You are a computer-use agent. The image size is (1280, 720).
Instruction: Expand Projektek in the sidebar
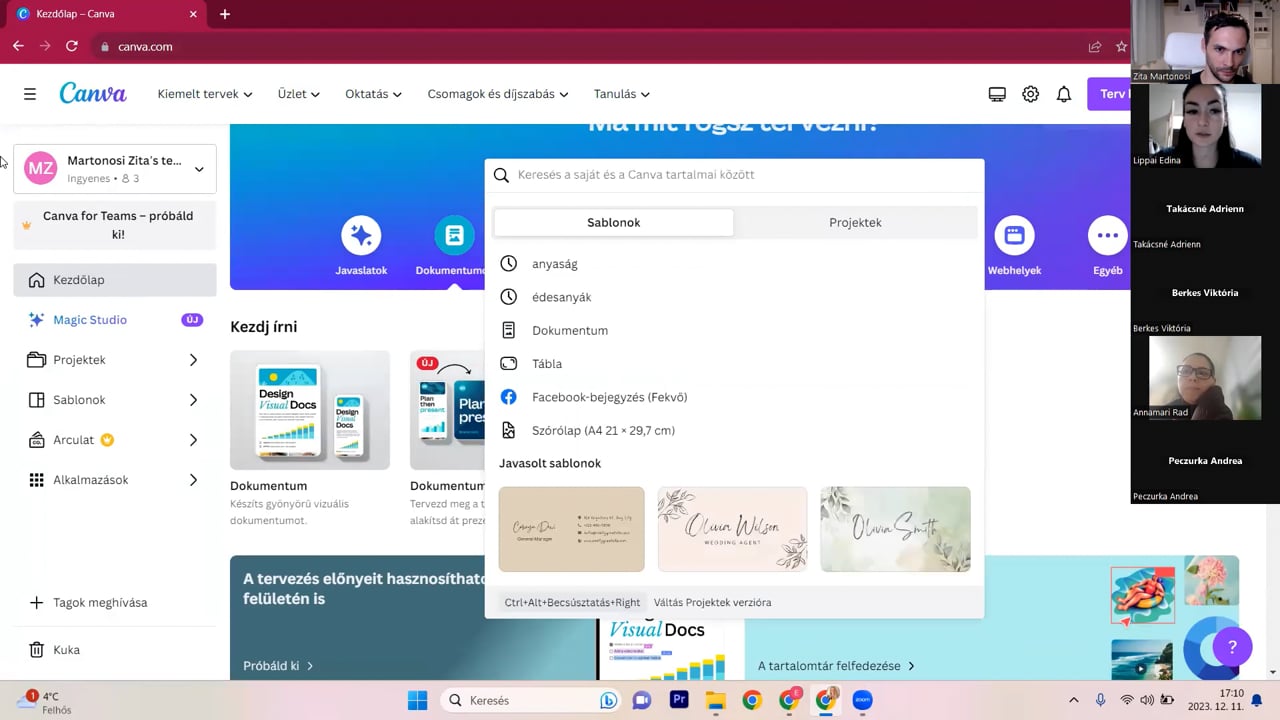coord(193,360)
